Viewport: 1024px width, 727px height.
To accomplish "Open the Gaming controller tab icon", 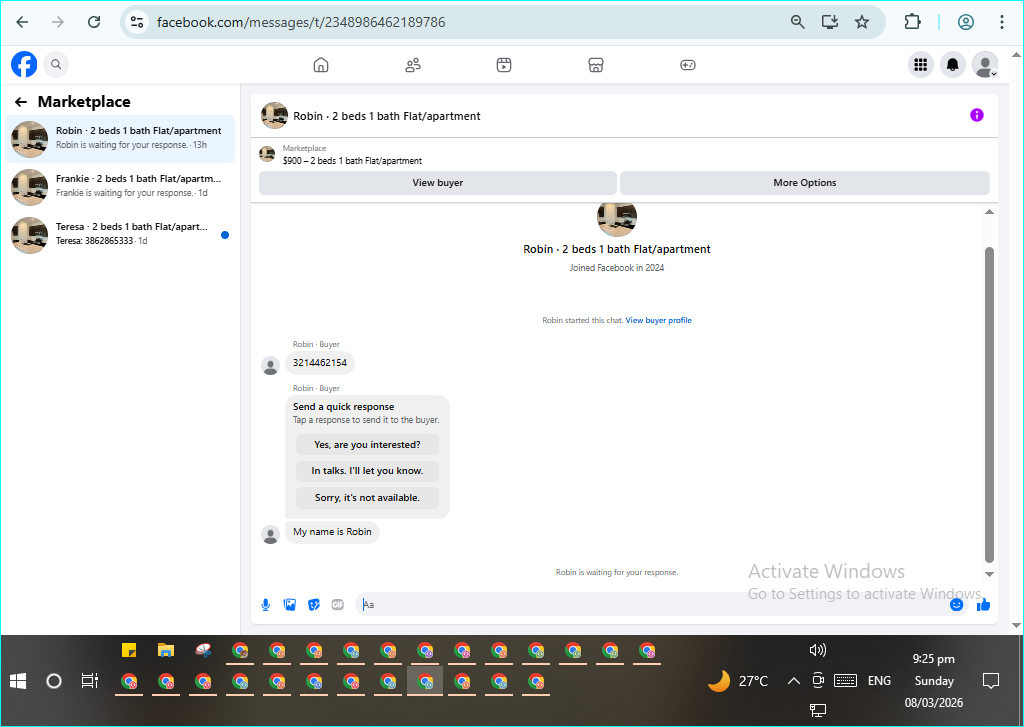I will (x=688, y=65).
